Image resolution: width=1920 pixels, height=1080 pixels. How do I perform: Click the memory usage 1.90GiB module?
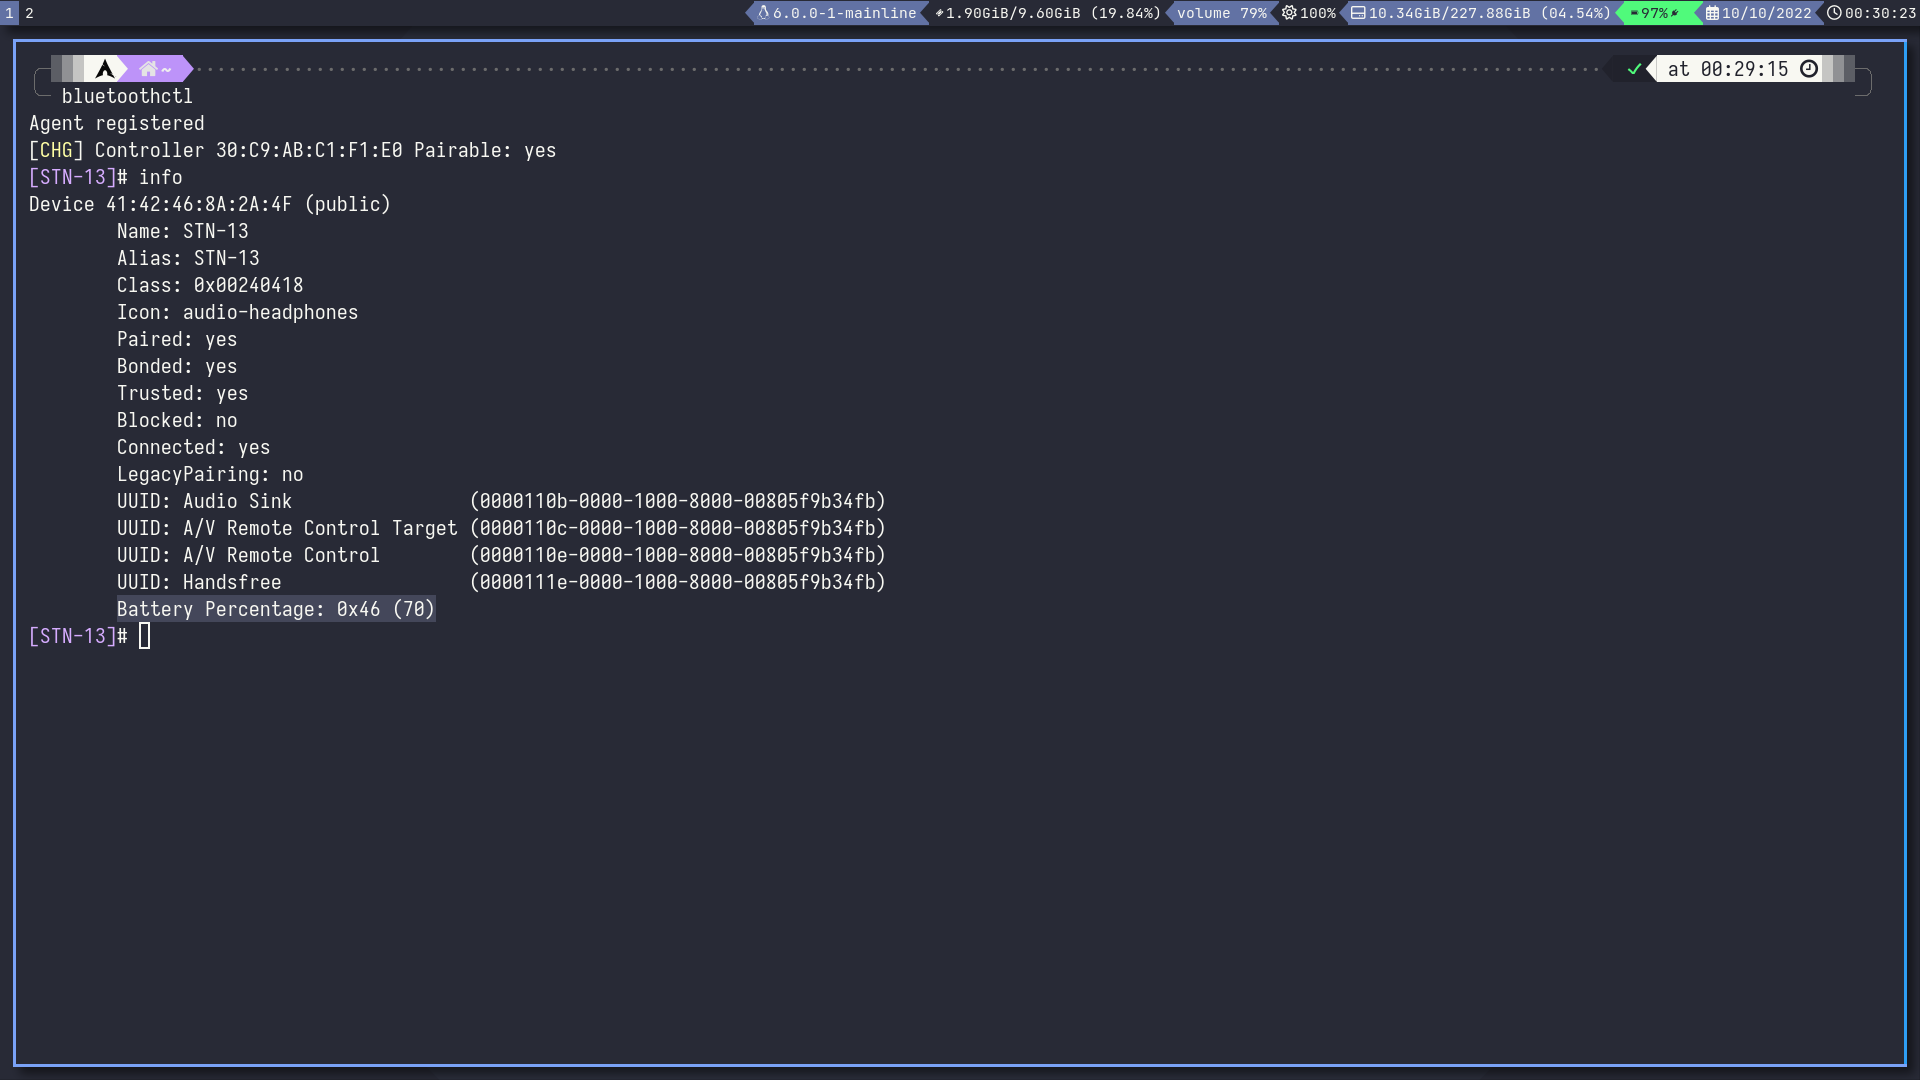pyautogui.click(x=1047, y=13)
